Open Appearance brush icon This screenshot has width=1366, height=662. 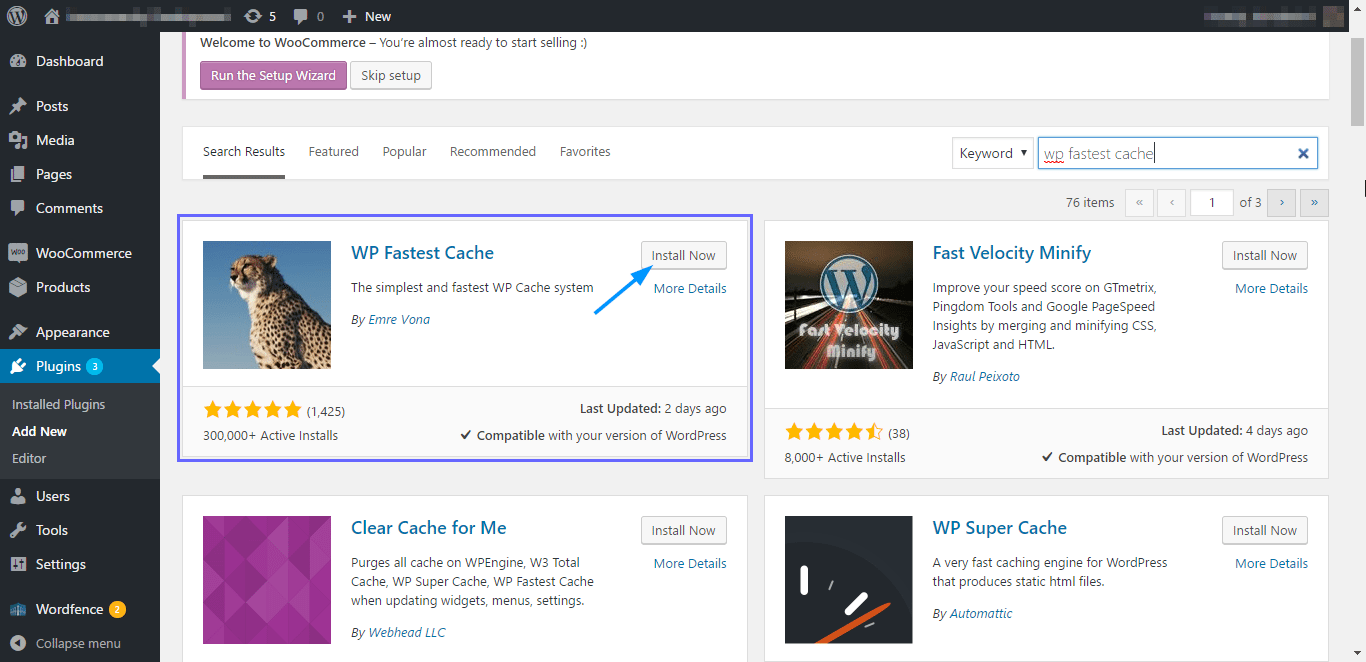click(18, 332)
